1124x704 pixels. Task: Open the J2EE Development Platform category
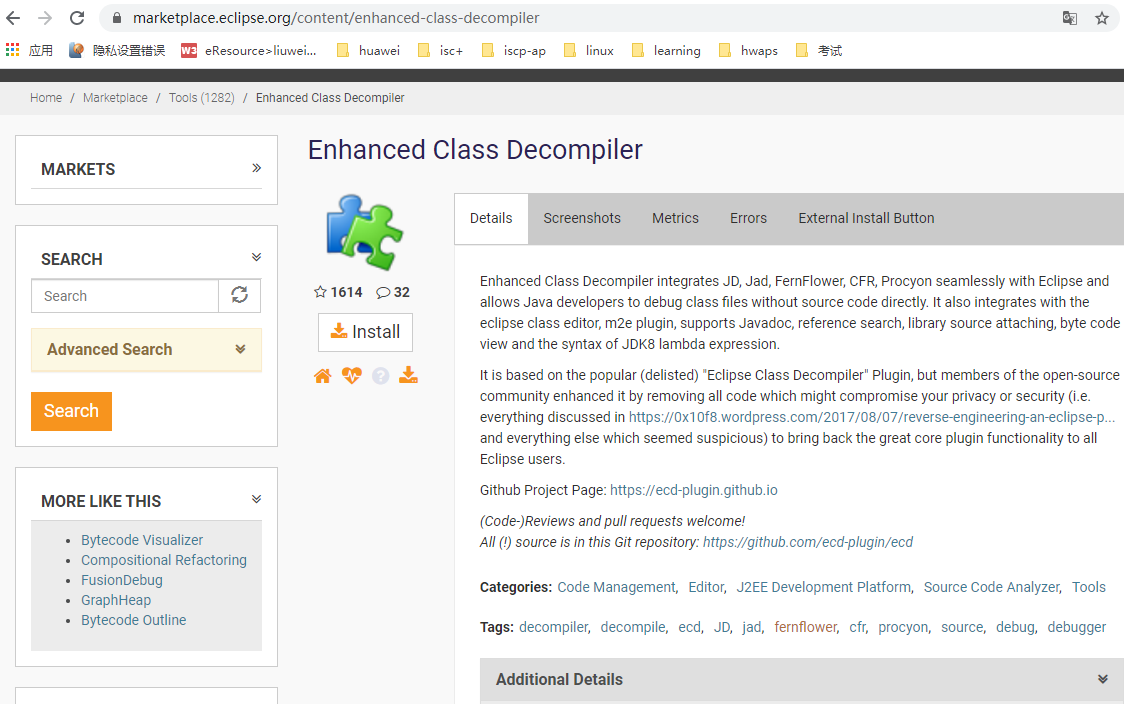[x=824, y=588]
